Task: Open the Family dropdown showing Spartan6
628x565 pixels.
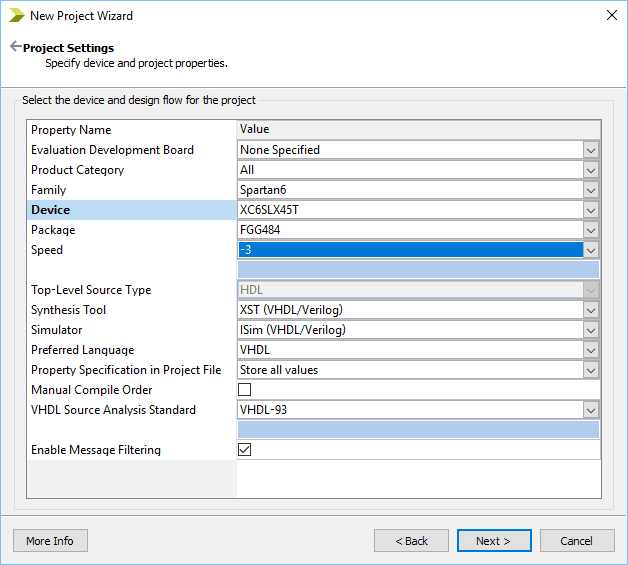Action: pyautogui.click(x=591, y=190)
